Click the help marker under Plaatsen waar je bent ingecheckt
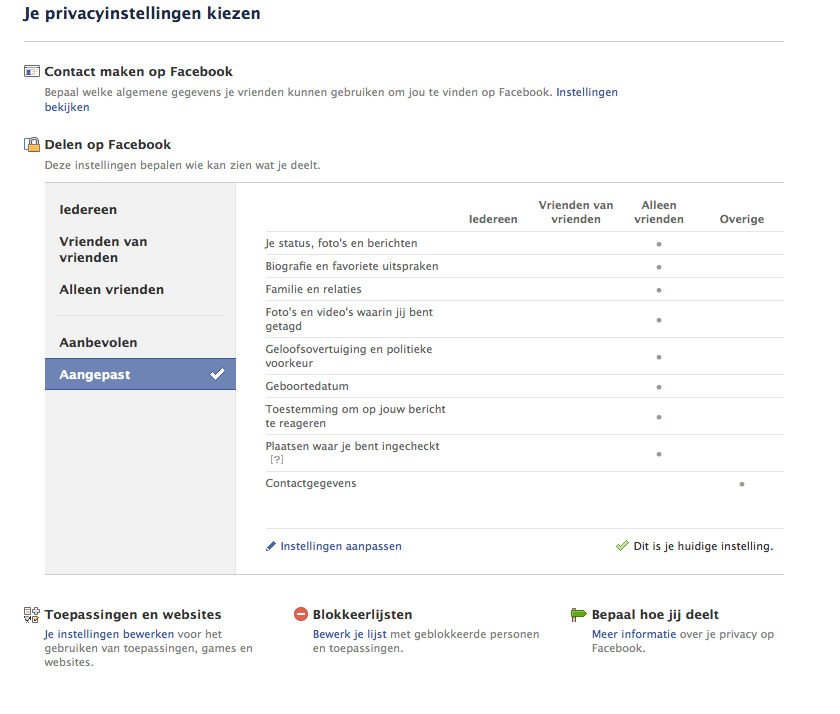 point(277,460)
